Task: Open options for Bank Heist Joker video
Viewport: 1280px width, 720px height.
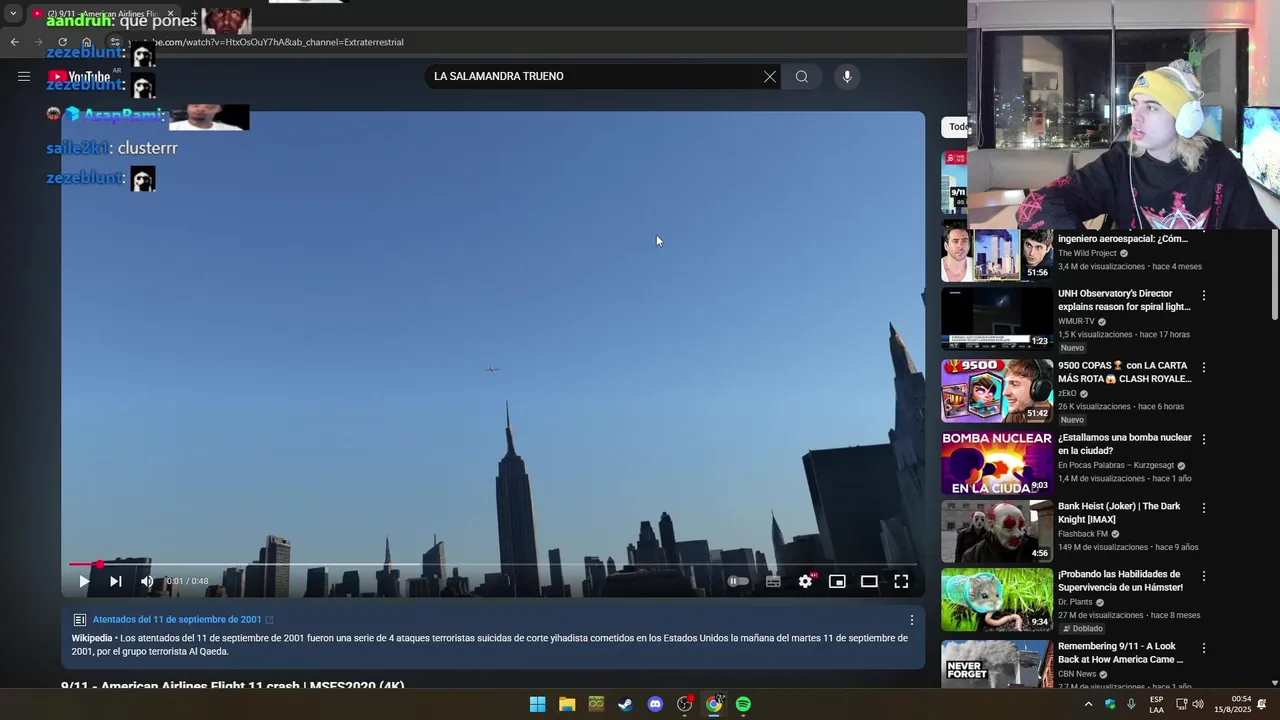Action: 1204,507
